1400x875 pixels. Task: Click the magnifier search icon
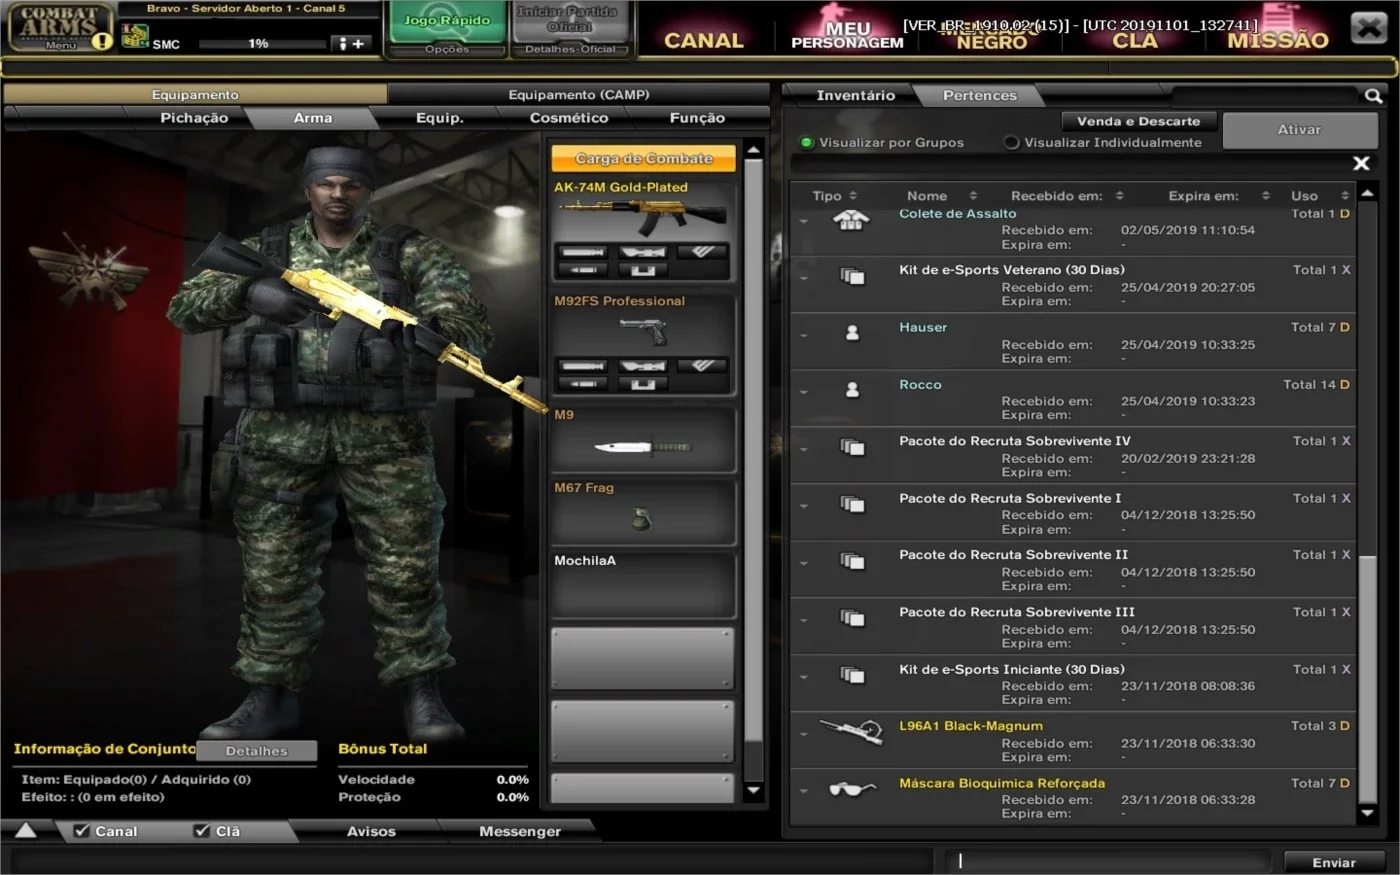point(1373,96)
